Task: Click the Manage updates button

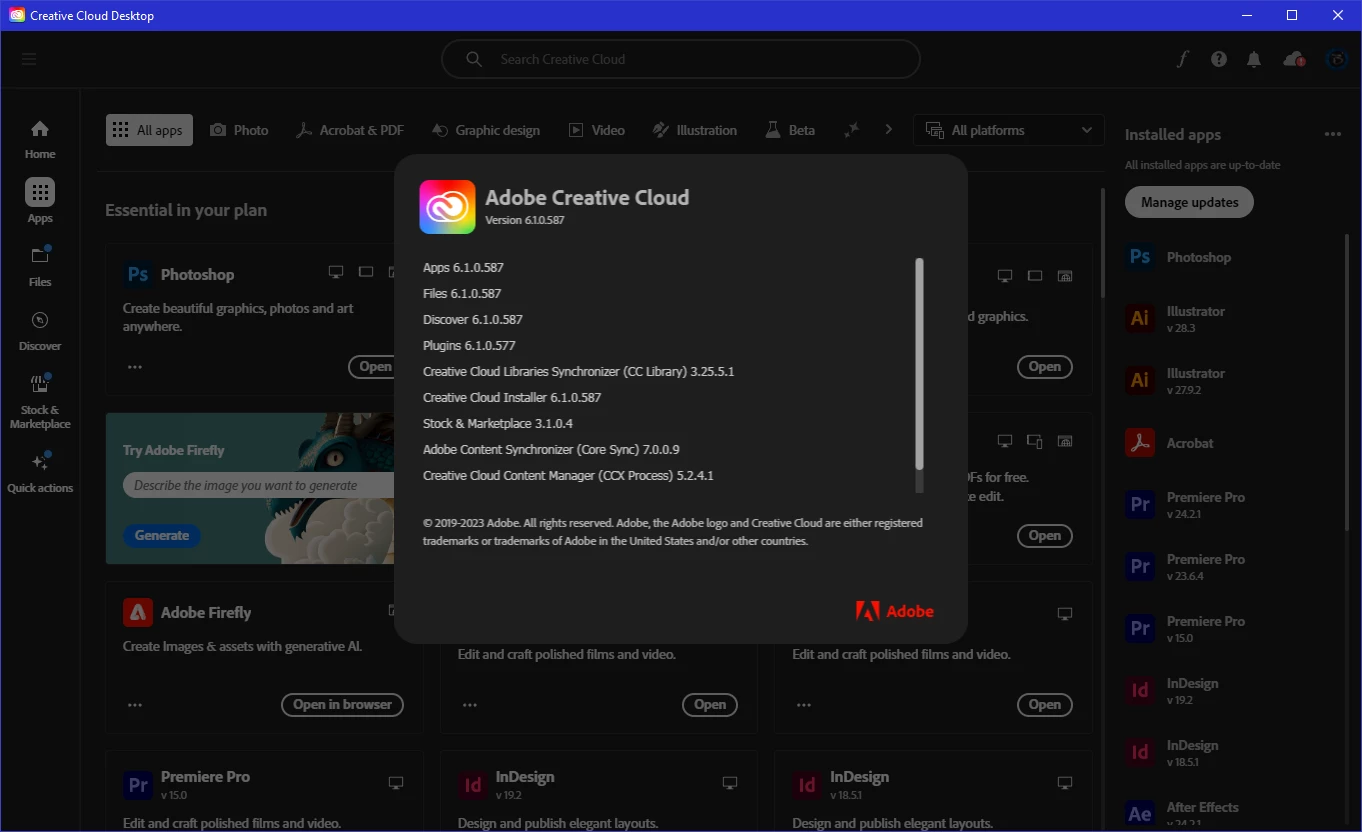Action: [1189, 202]
